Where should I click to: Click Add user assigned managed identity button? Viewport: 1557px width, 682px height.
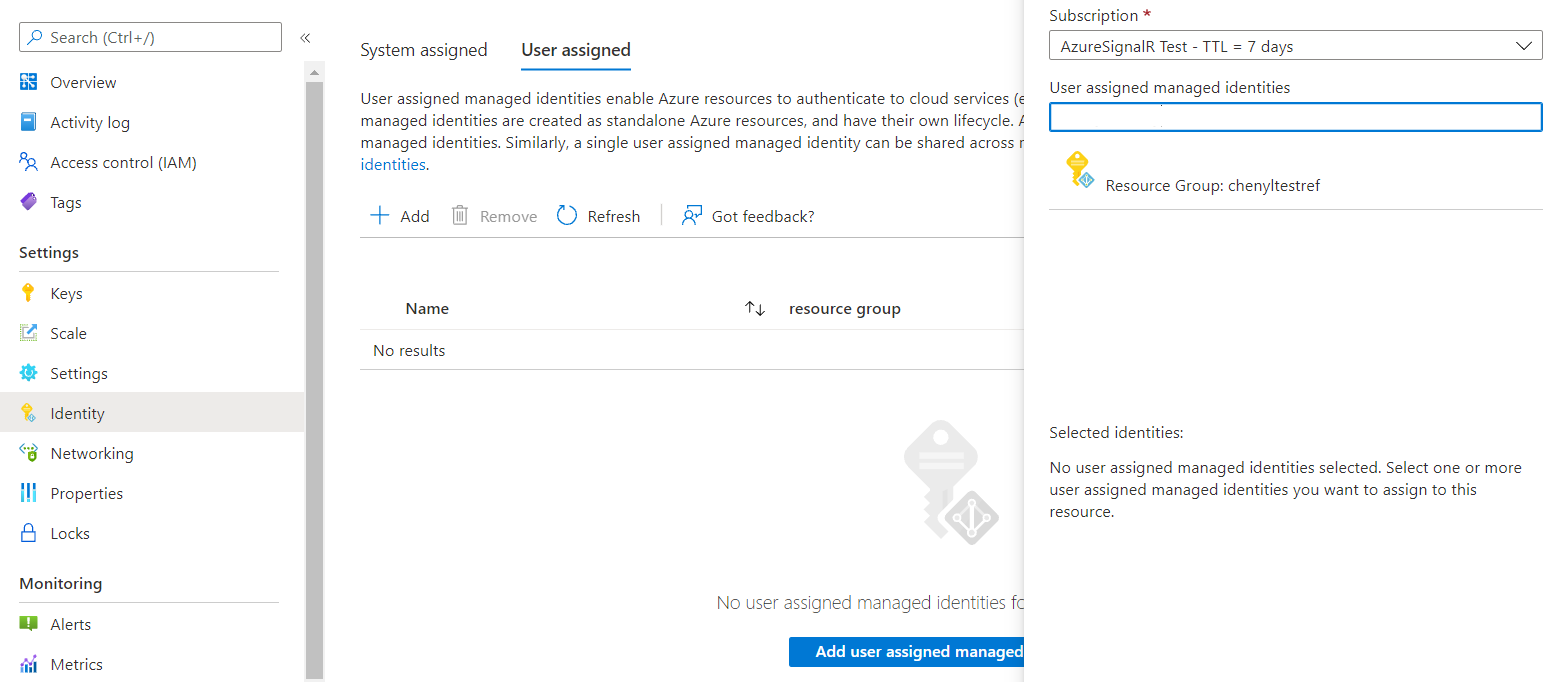tap(906, 651)
